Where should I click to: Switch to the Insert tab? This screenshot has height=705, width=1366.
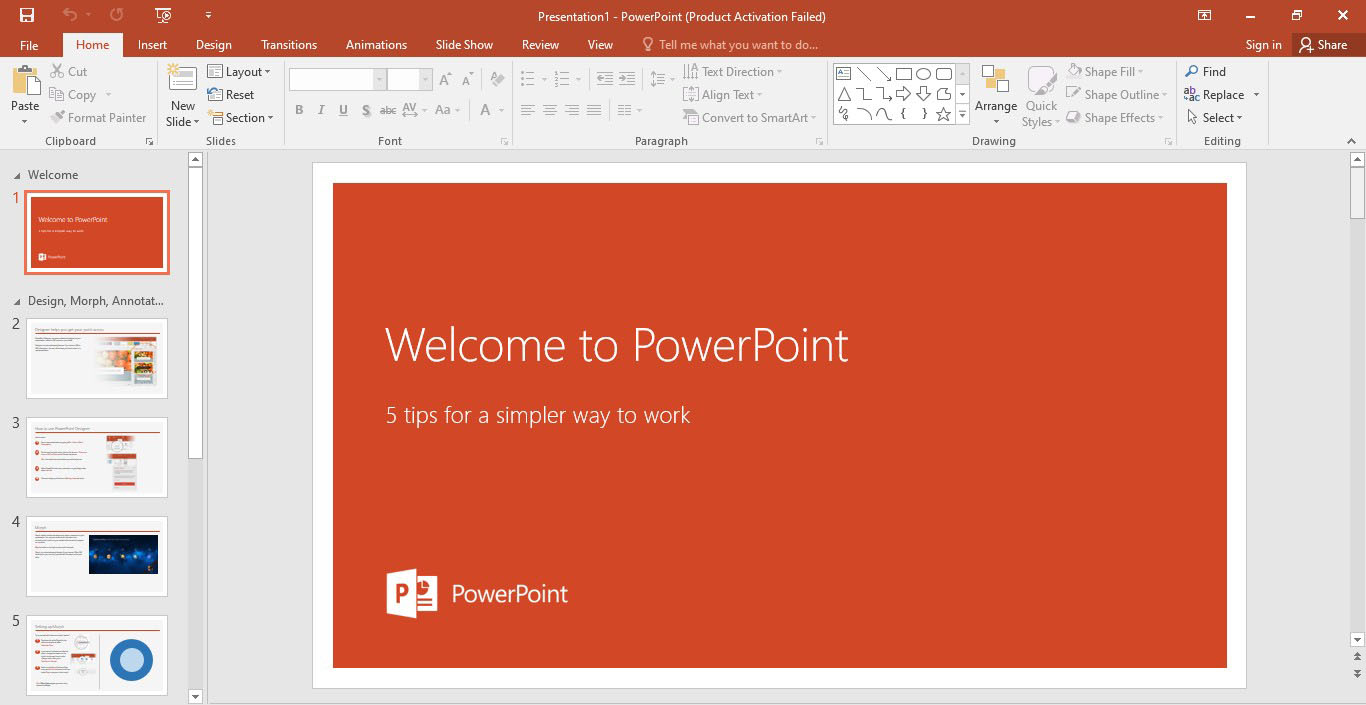click(152, 45)
